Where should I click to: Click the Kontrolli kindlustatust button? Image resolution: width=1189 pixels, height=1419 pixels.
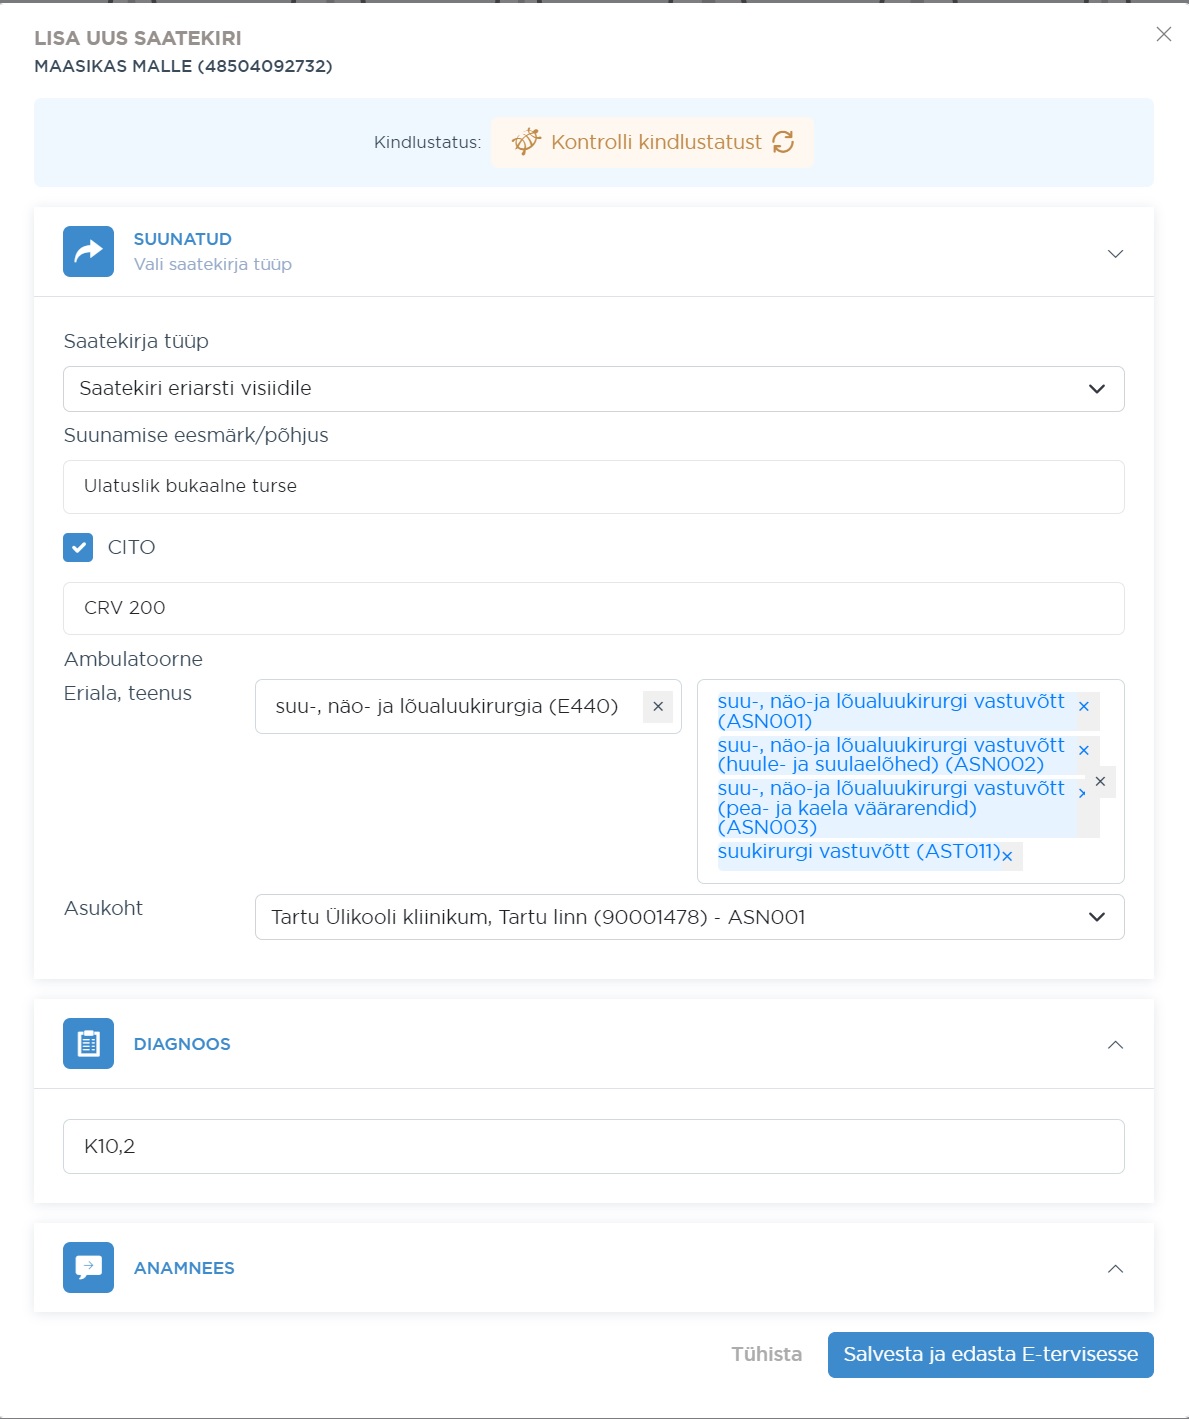652,142
